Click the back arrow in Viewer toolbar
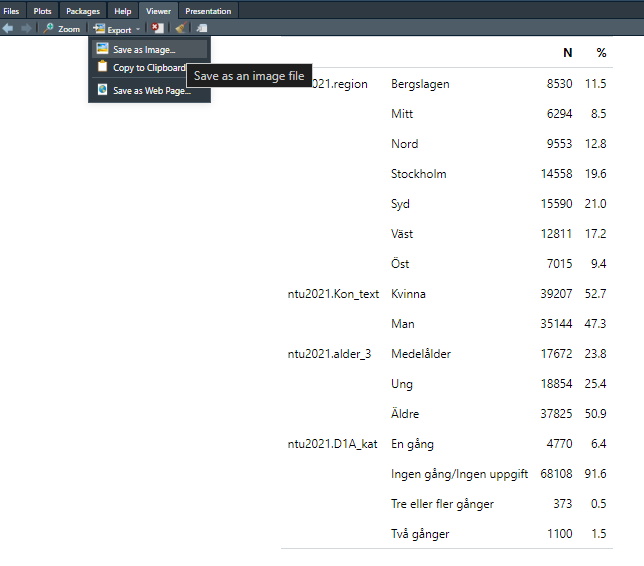Viewport: 644px width, 566px height. tap(8, 29)
